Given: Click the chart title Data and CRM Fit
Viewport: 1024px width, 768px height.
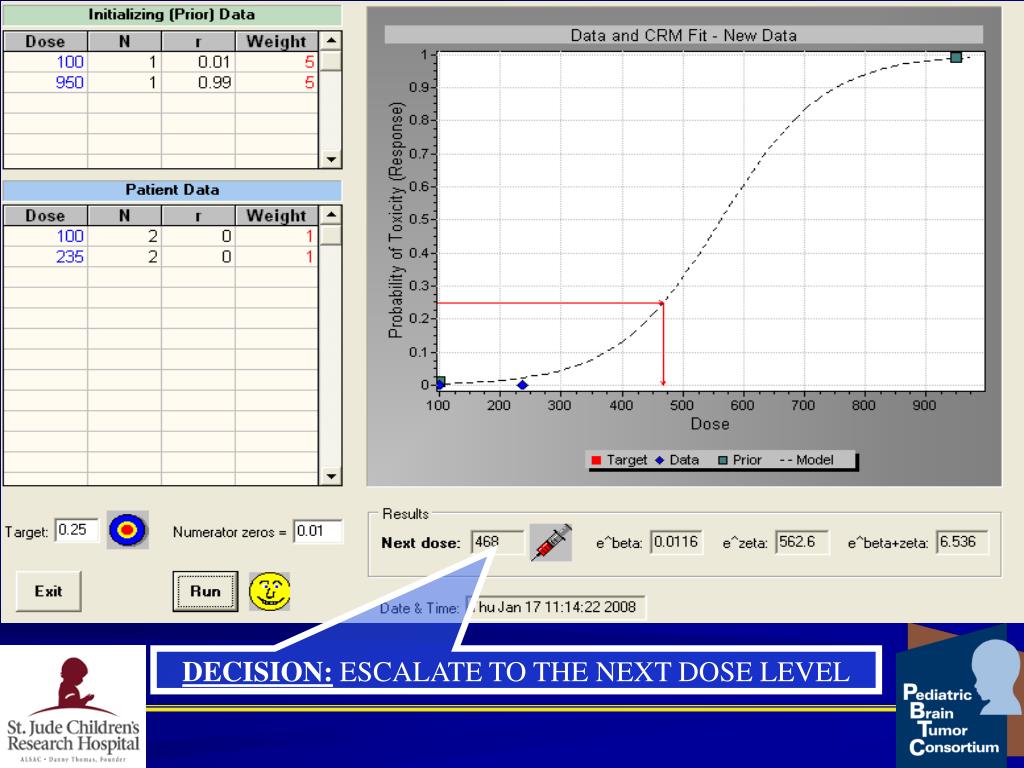Looking at the screenshot, I should pos(683,35).
